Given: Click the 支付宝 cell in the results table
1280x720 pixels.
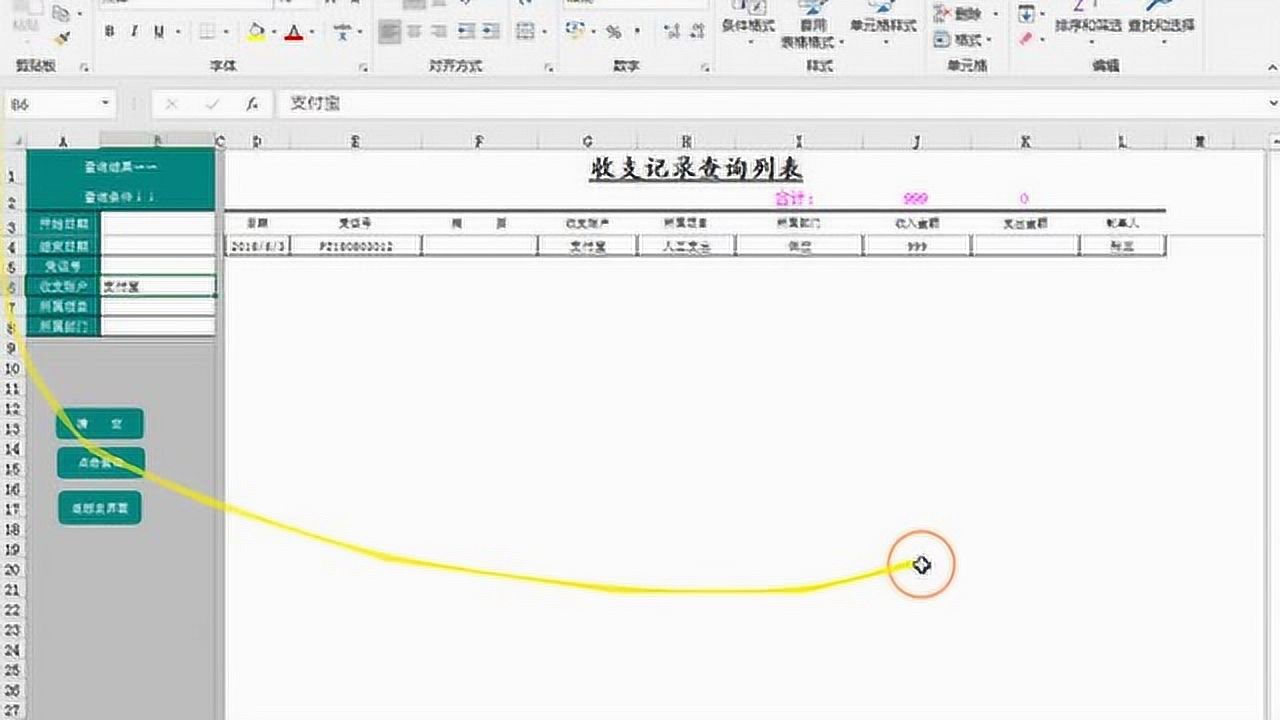Looking at the screenshot, I should point(587,246).
